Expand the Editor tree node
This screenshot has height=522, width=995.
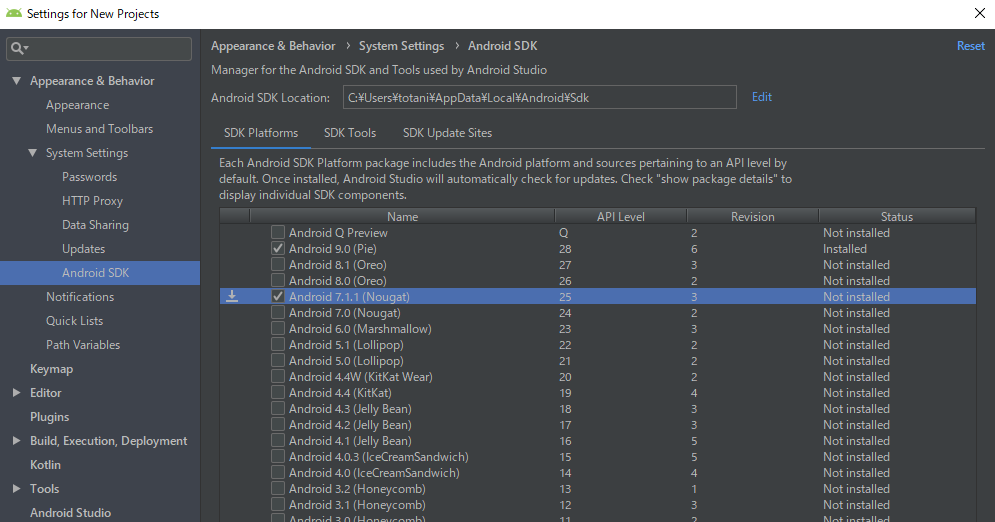[x=16, y=393]
